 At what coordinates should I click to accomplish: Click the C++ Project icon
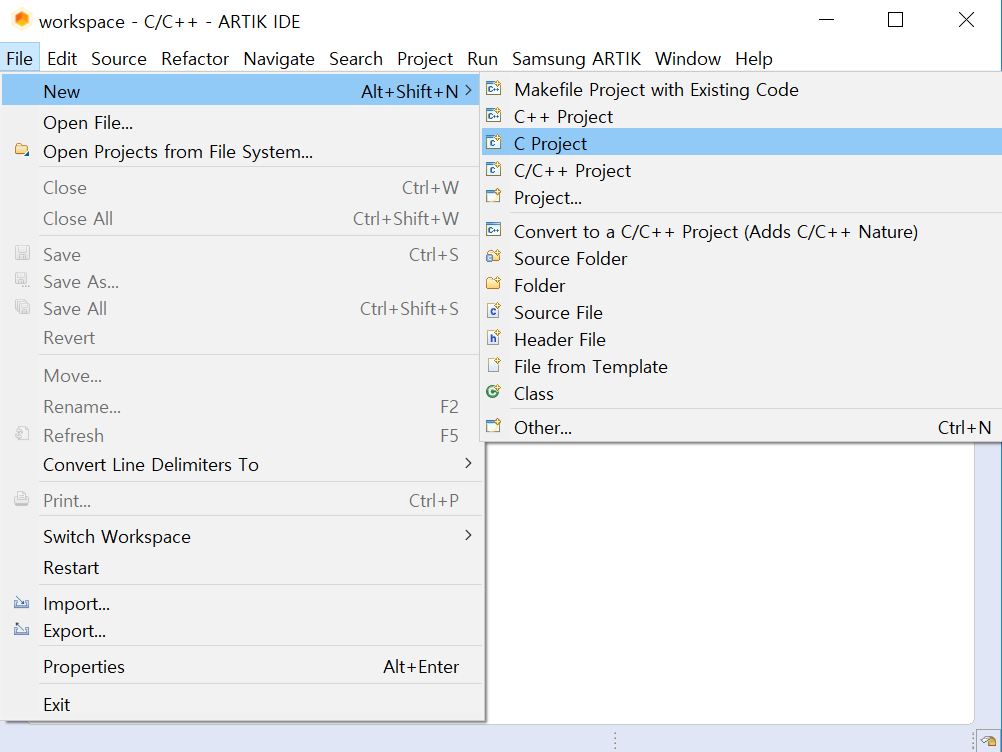point(493,115)
